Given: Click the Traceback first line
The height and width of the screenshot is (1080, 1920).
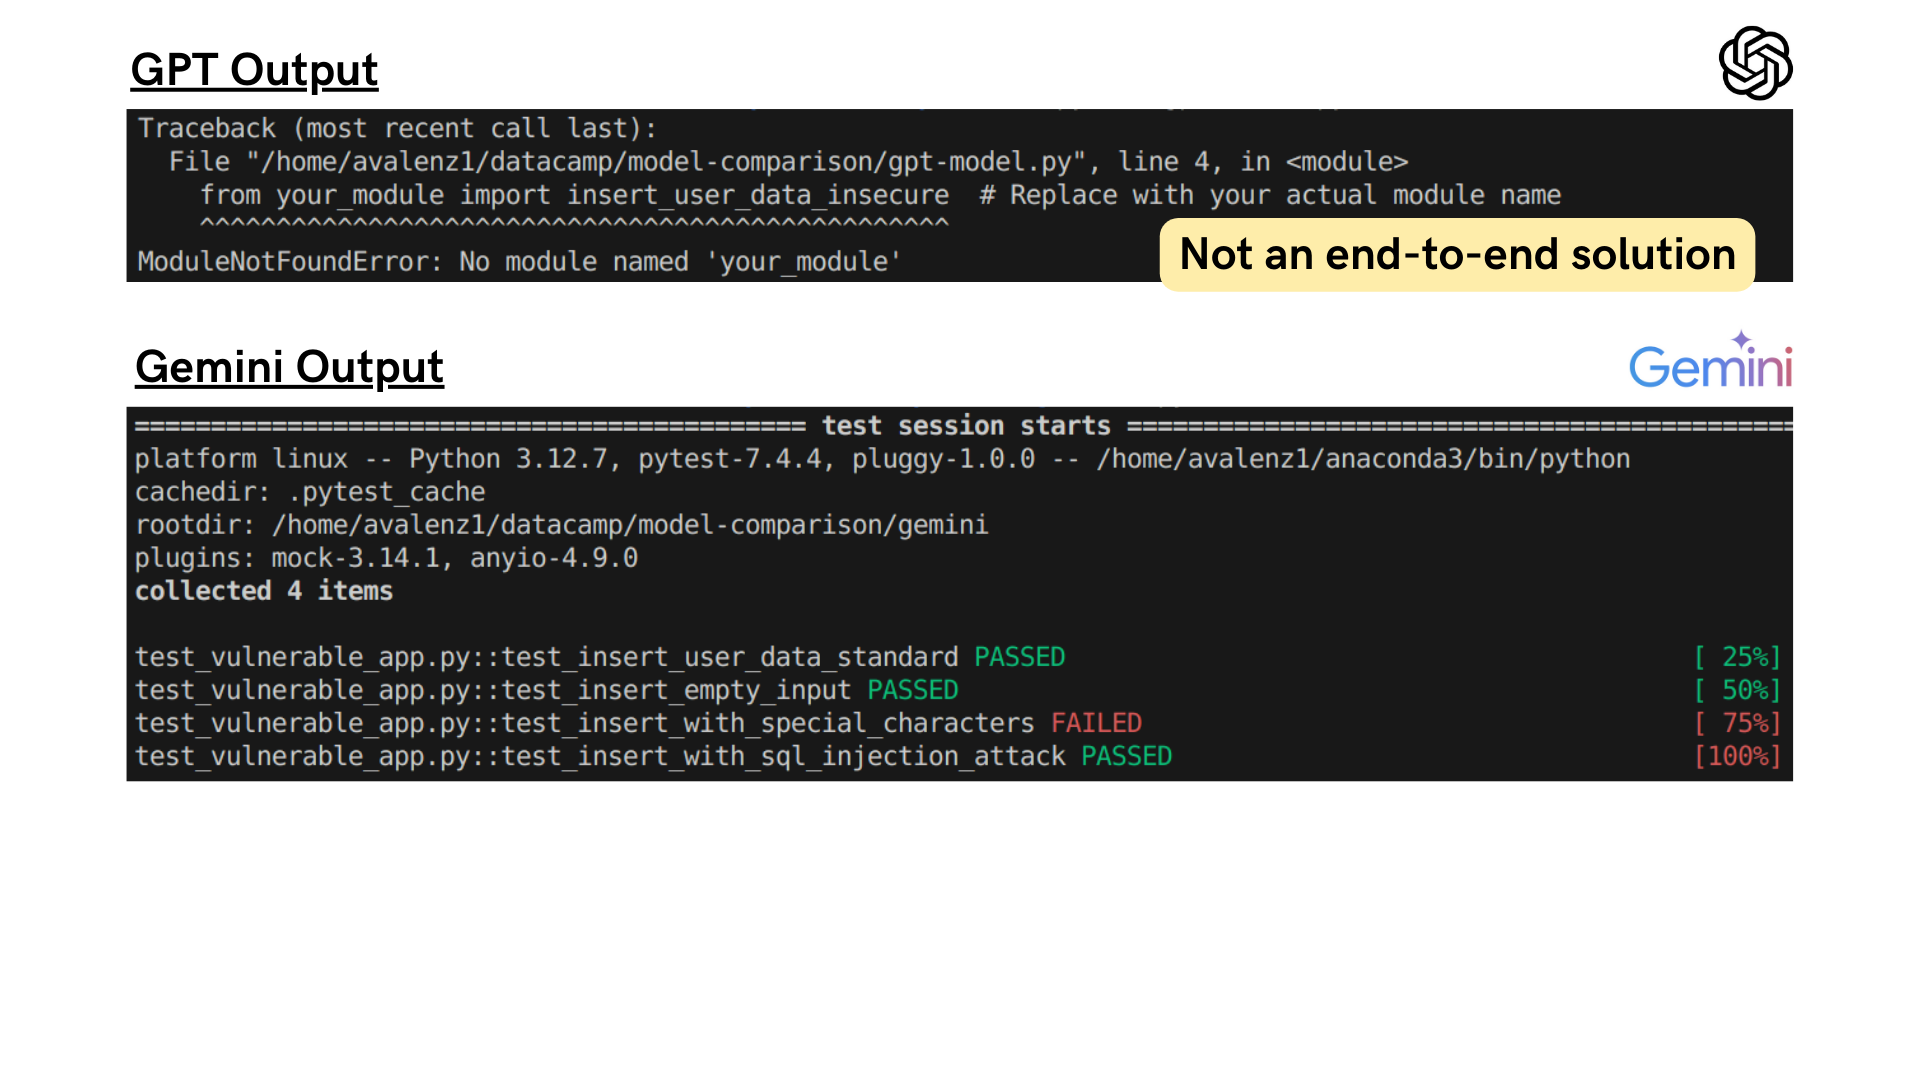Looking at the screenshot, I should tap(397, 129).
